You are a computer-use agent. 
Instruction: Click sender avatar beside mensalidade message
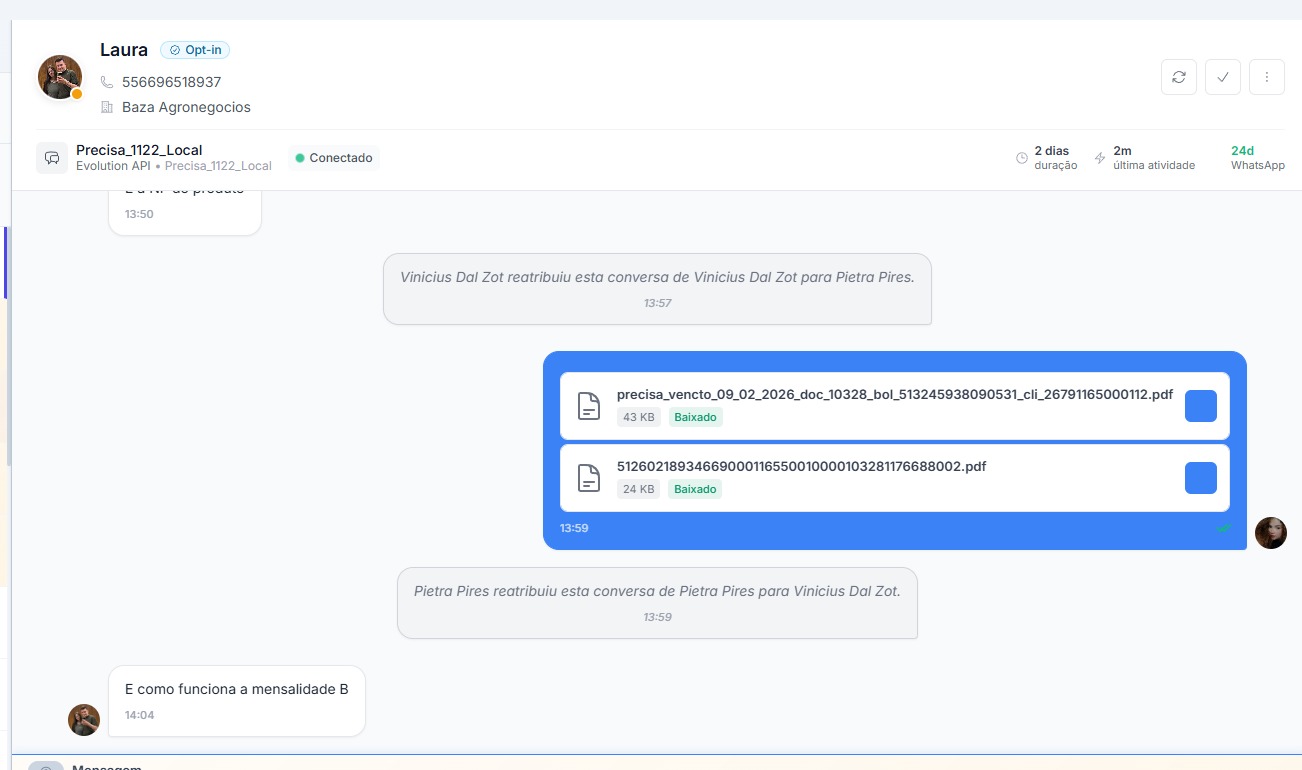(84, 720)
